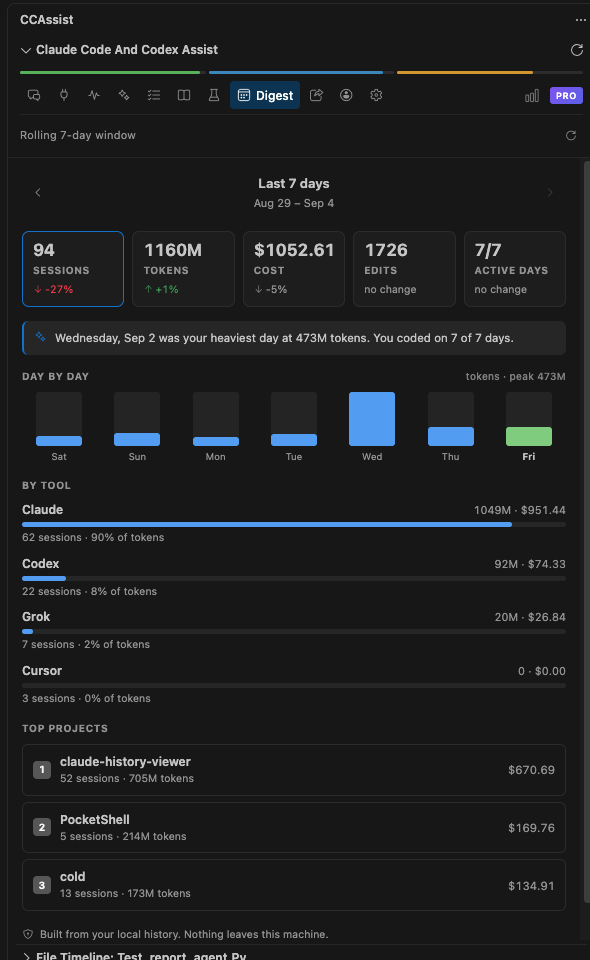Open the flask lab icon tab
This screenshot has height=960, width=590.
[214, 95]
